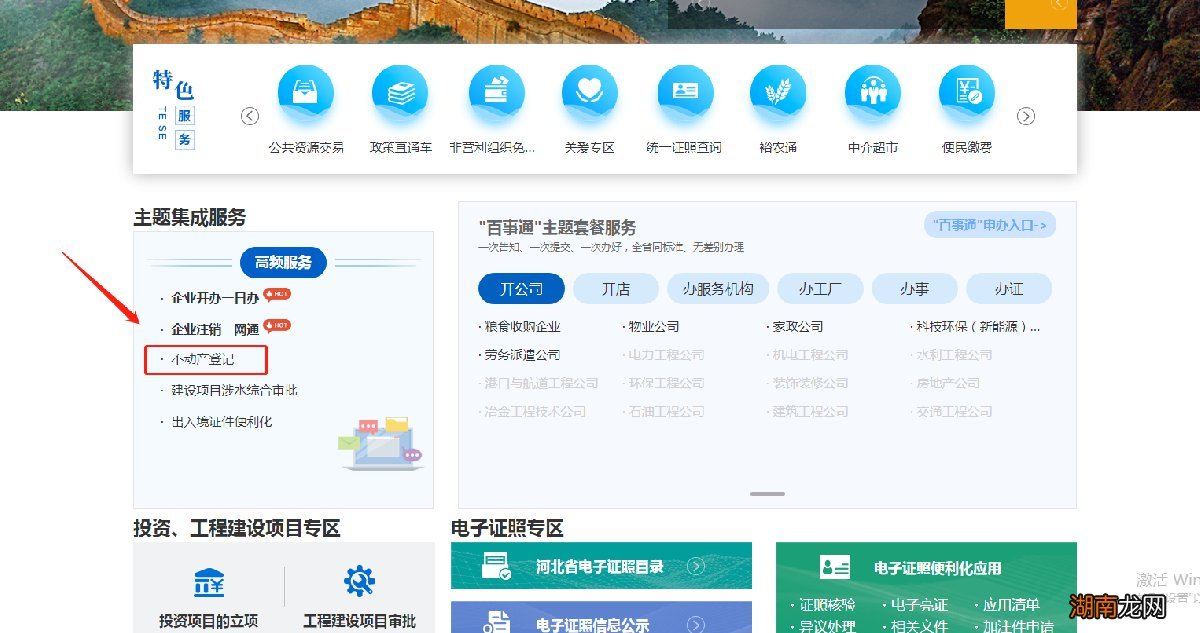Viewport: 1200px width, 633px height.
Task: Switch to the 开公司 tab
Action: pyautogui.click(x=520, y=288)
